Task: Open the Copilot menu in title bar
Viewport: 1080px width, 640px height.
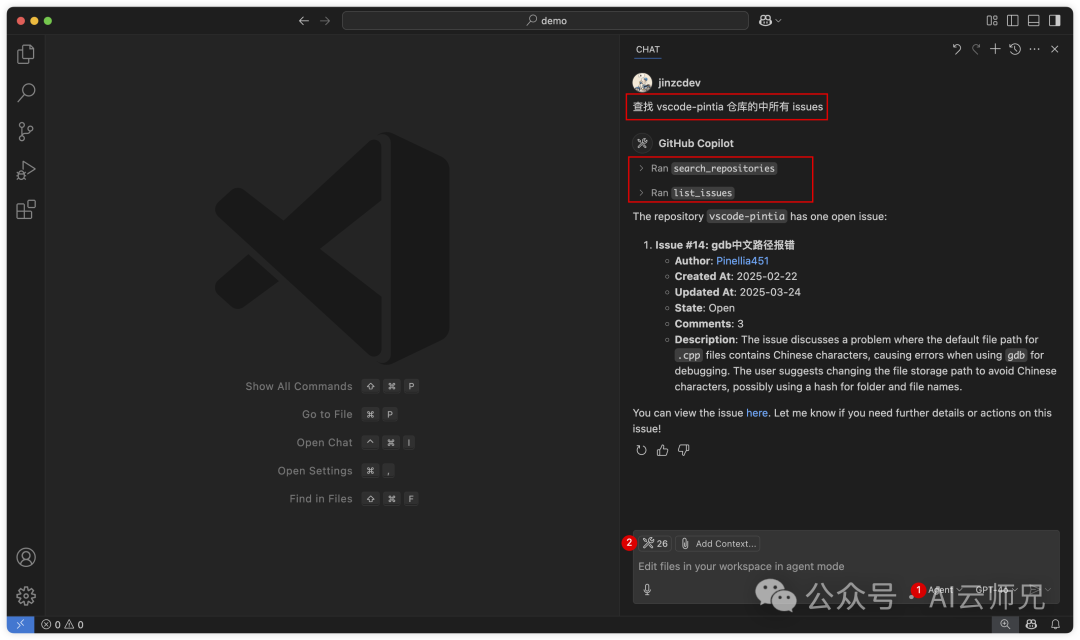Action: point(770,21)
